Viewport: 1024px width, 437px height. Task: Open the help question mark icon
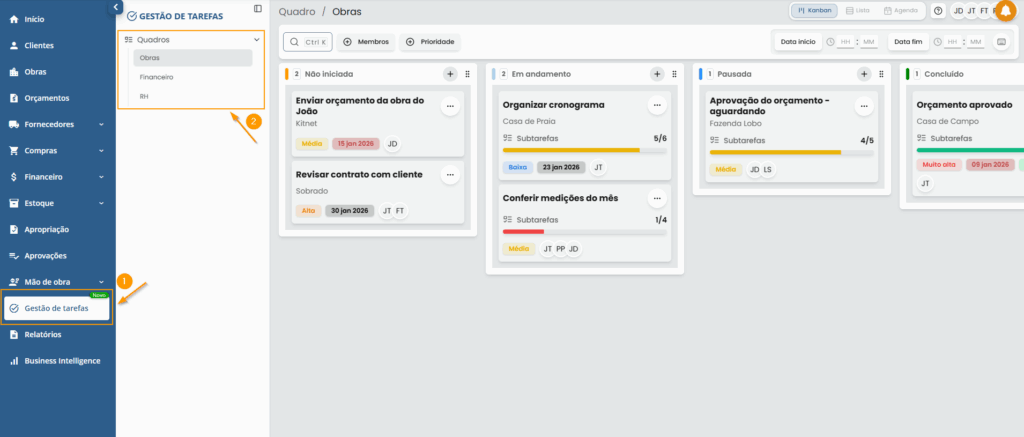938,11
